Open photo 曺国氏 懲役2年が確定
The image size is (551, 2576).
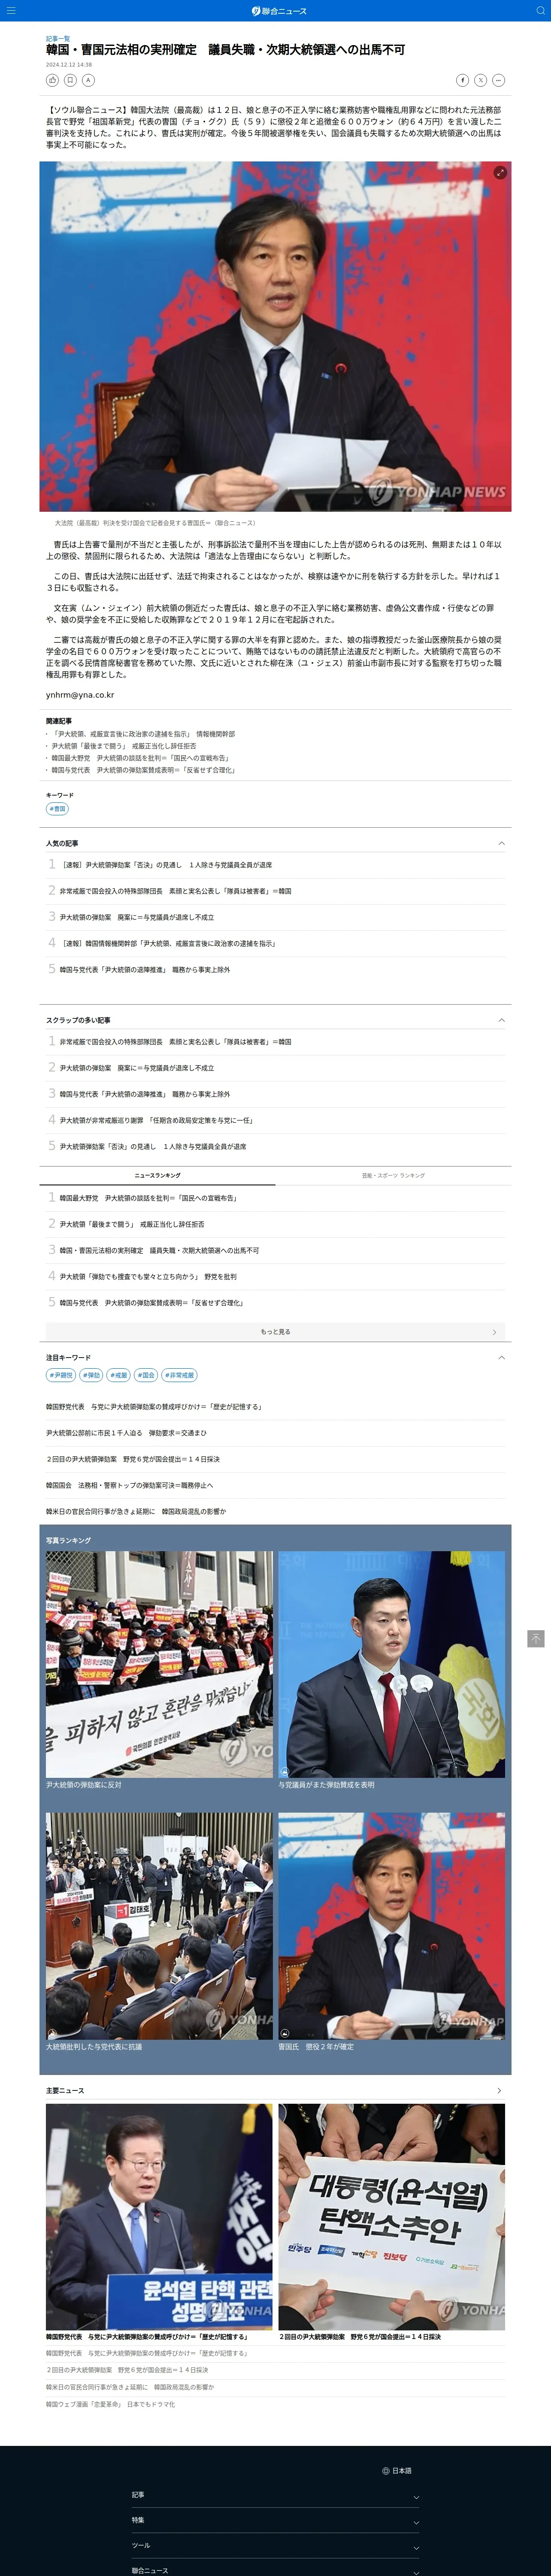pyautogui.click(x=392, y=1926)
